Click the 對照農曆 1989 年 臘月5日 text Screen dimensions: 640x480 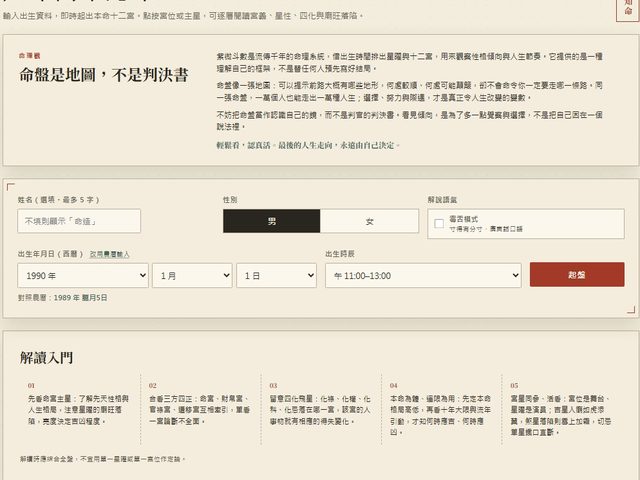62,298
